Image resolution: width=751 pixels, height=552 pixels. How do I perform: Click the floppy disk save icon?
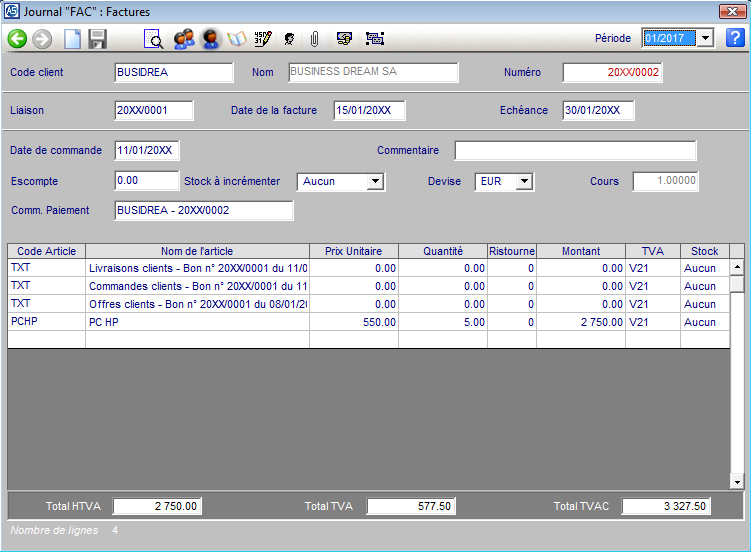(x=97, y=39)
